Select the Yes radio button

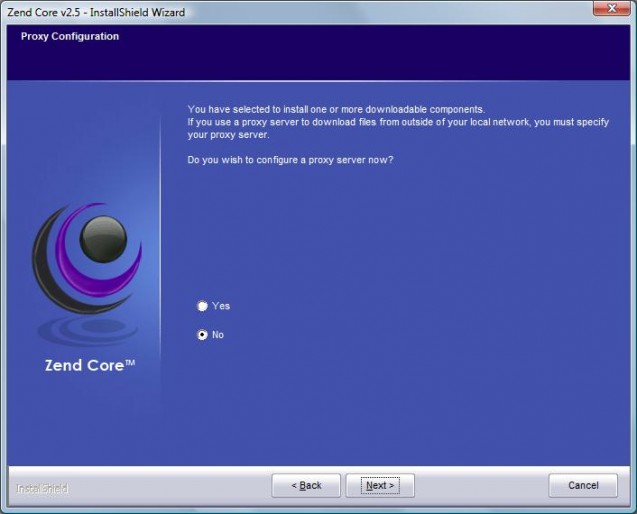(x=202, y=306)
